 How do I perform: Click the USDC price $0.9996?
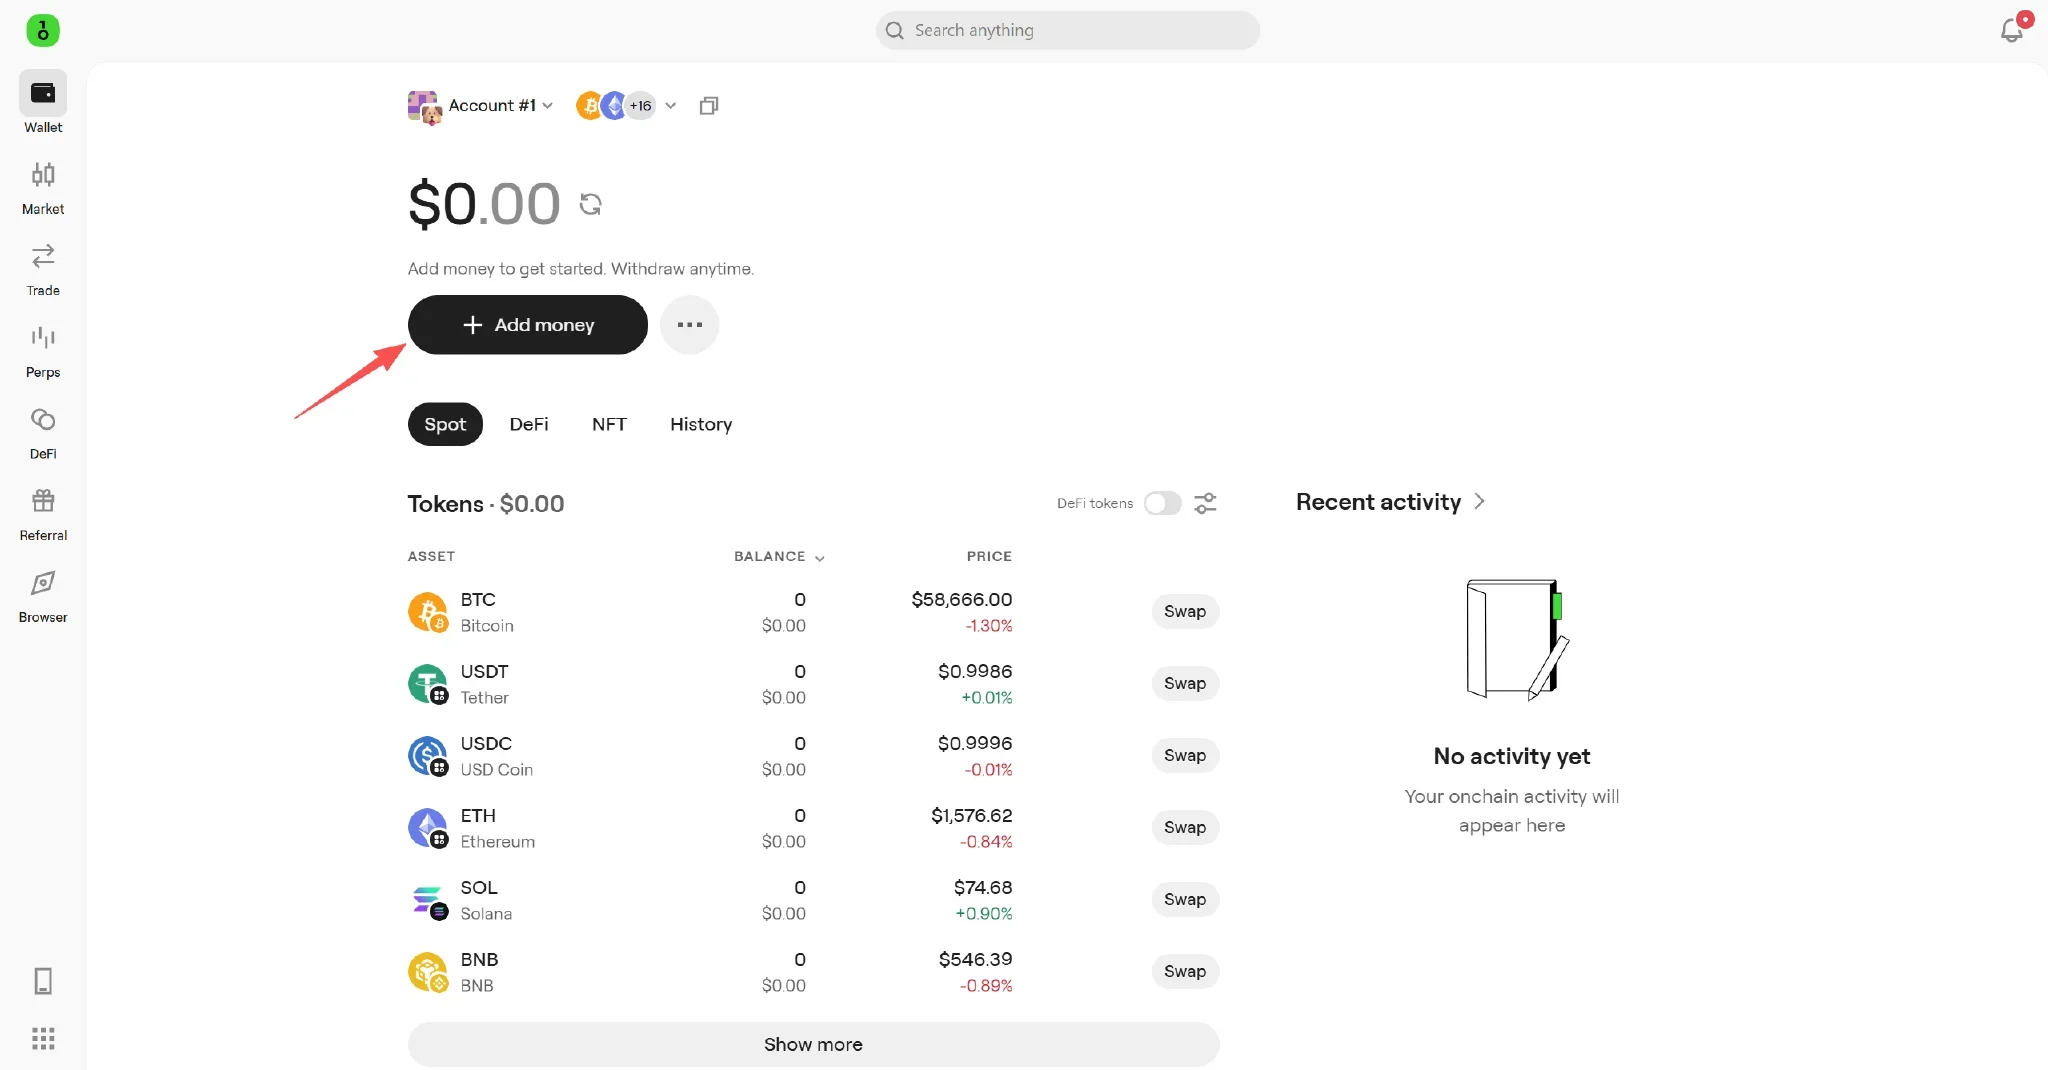coord(975,743)
